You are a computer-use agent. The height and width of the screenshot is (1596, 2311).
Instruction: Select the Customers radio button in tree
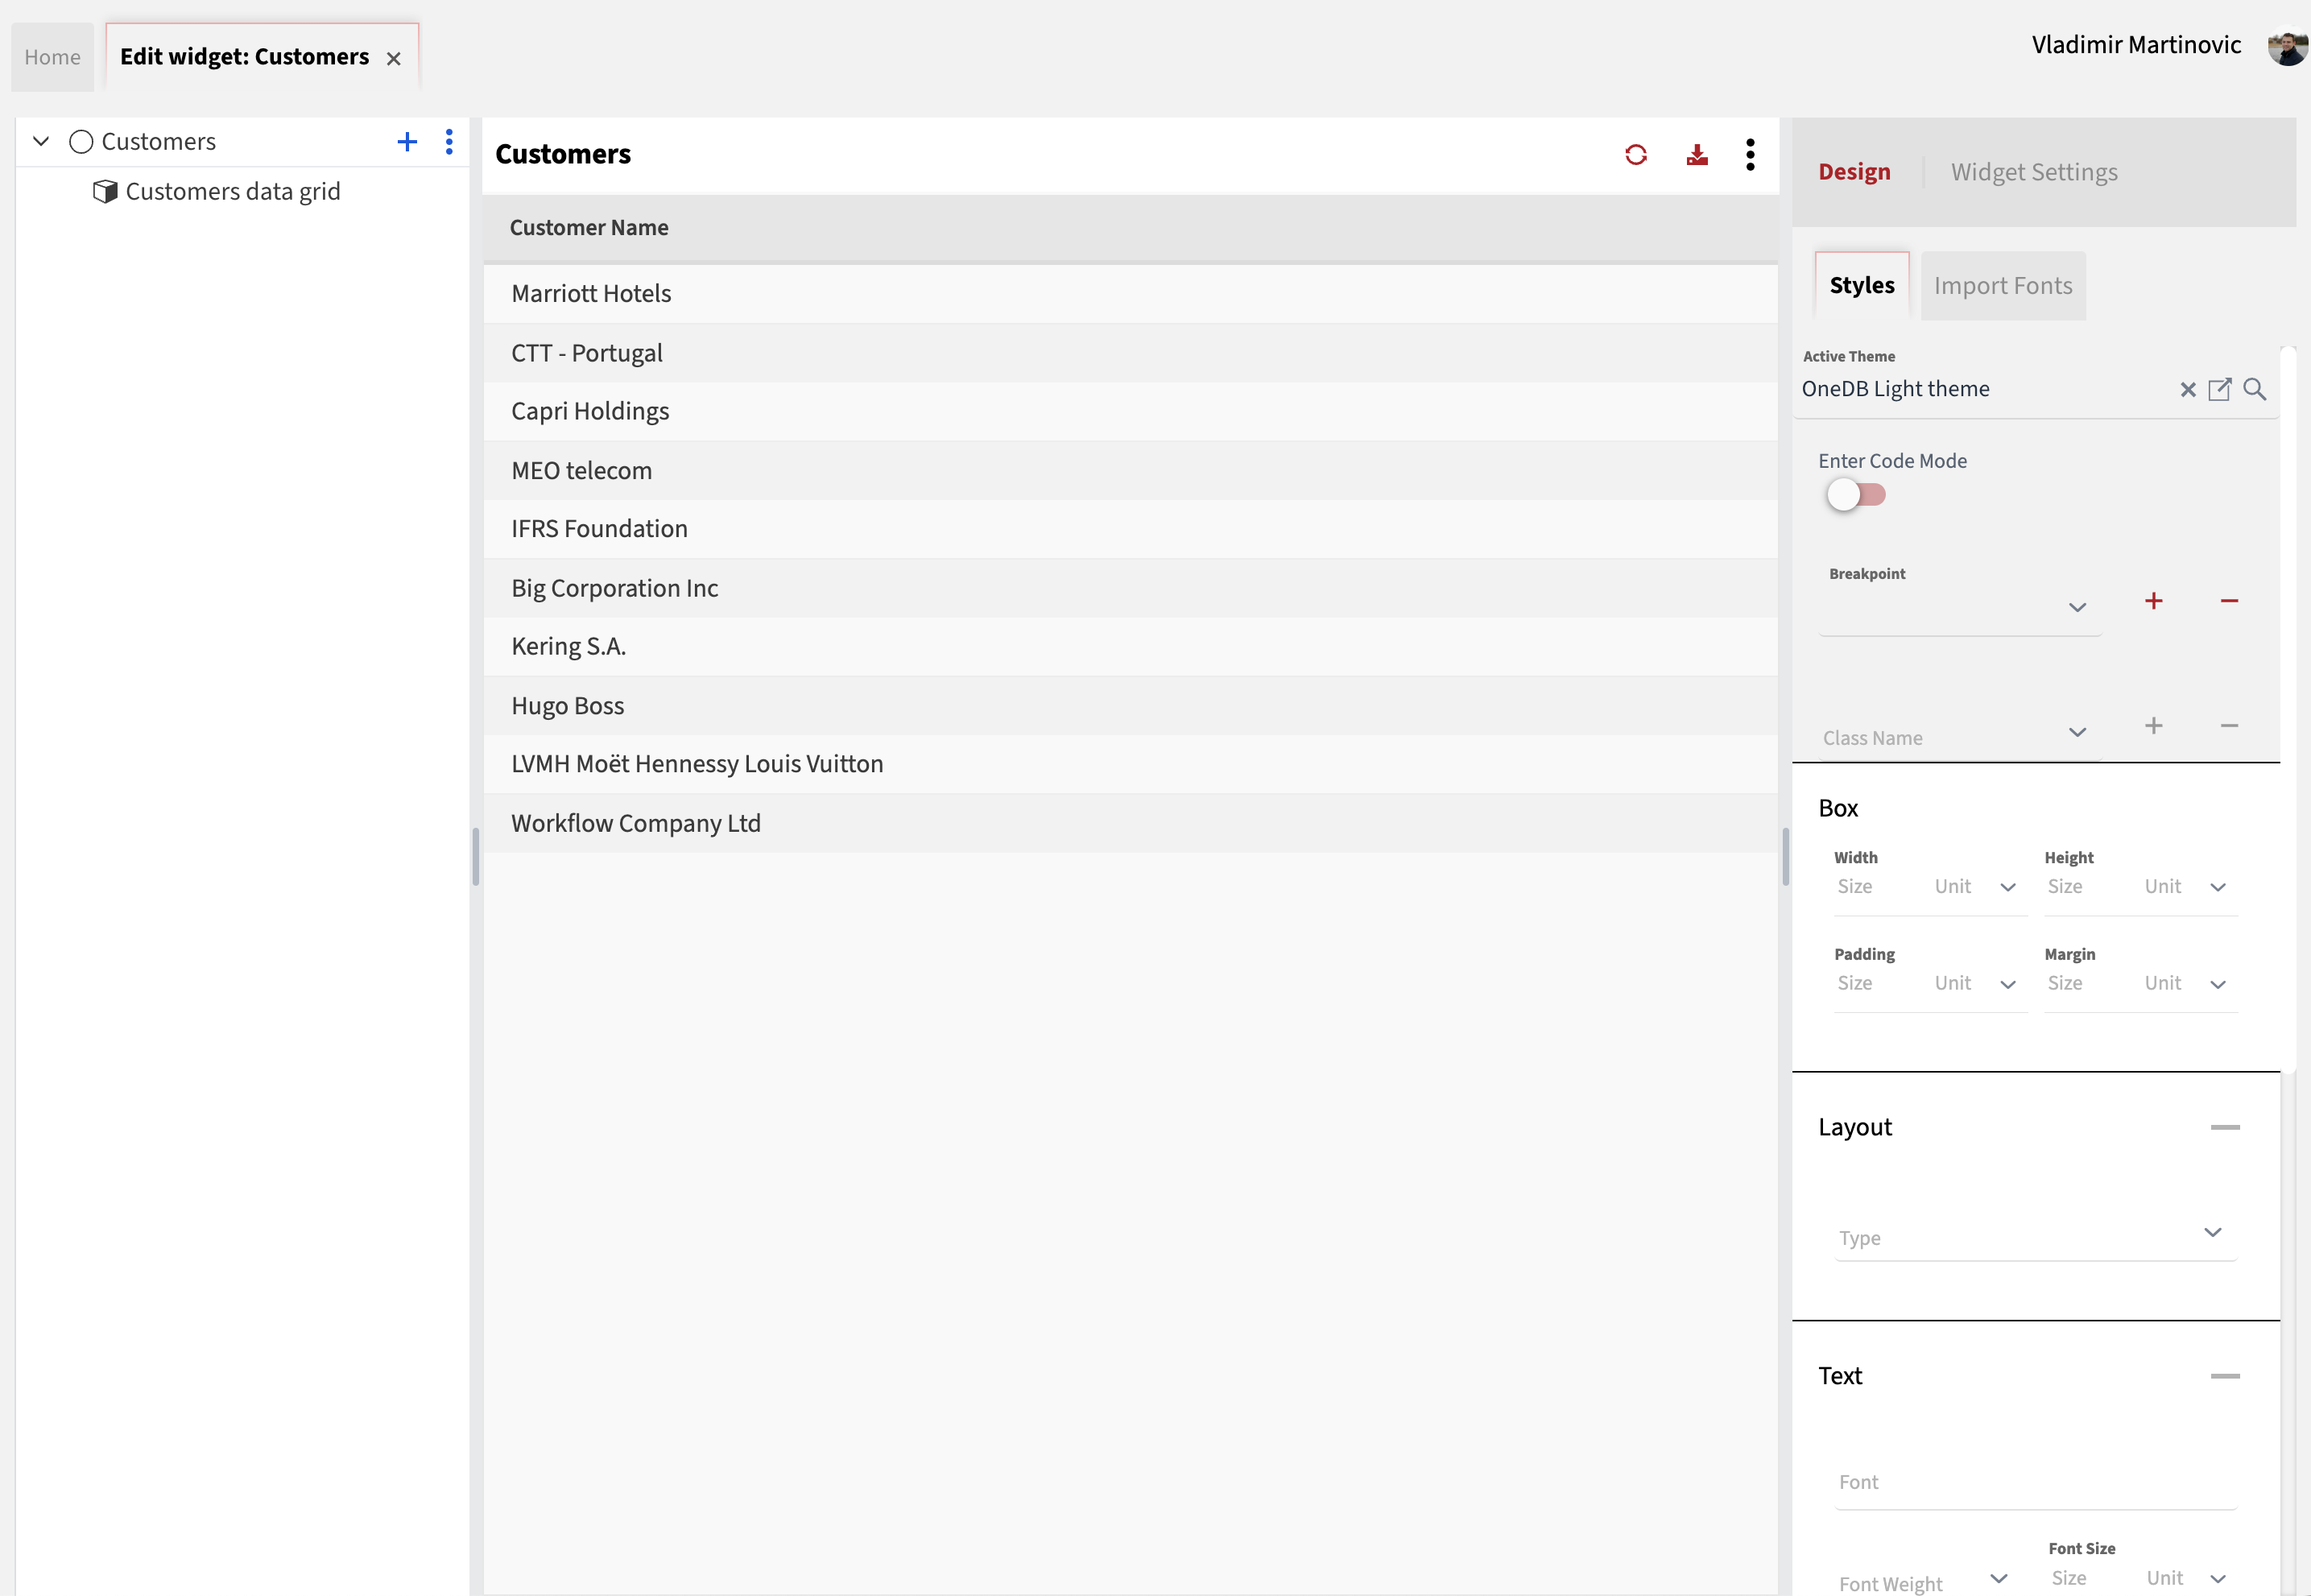pyautogui.click(x=81, y=142)
